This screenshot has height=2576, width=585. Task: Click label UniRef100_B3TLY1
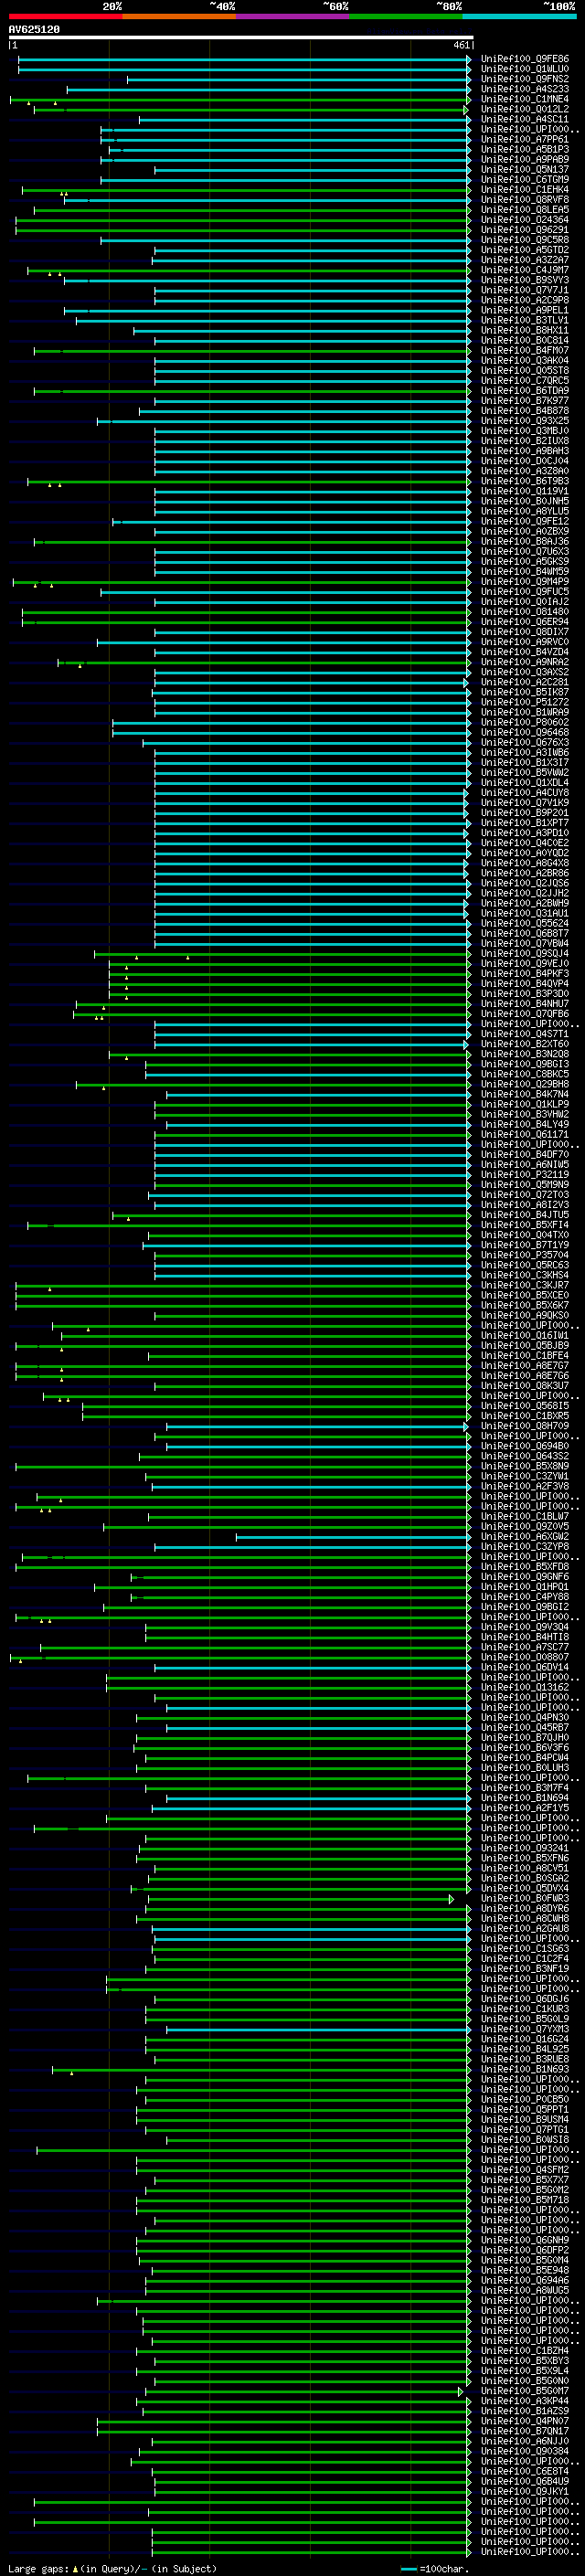pos(525,320)
